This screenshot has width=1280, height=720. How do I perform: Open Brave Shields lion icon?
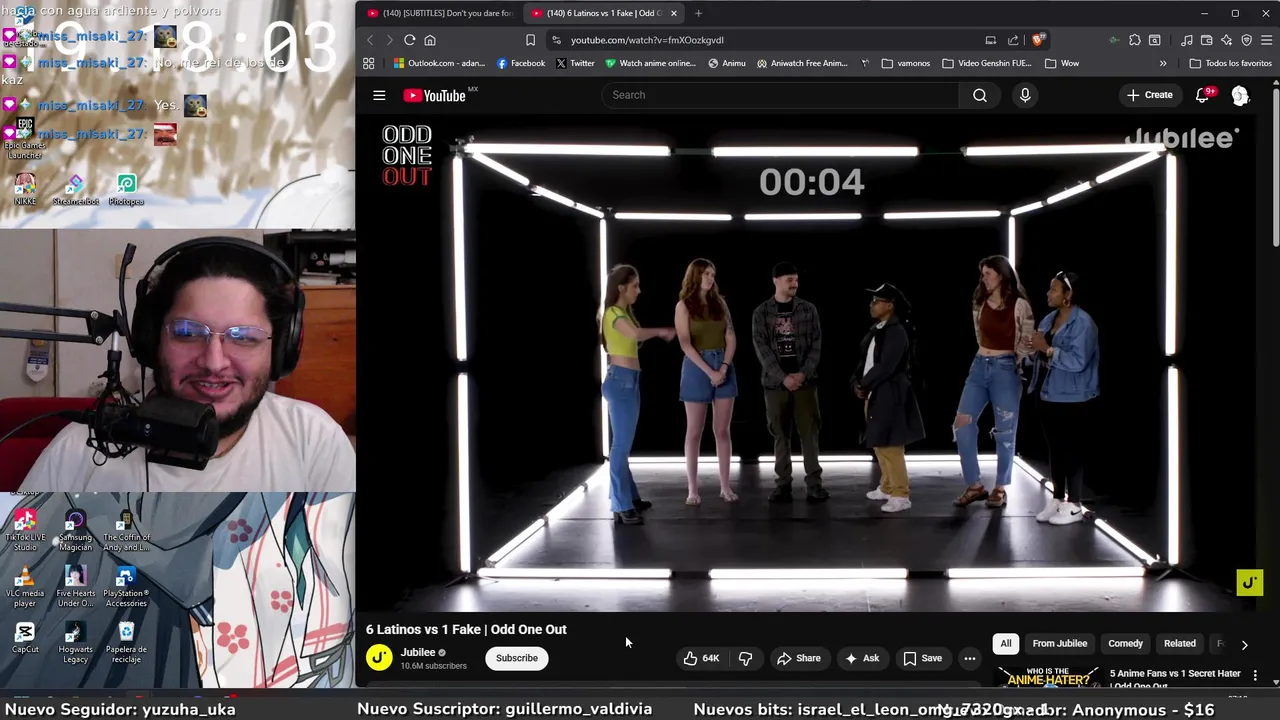point(1038,40)
